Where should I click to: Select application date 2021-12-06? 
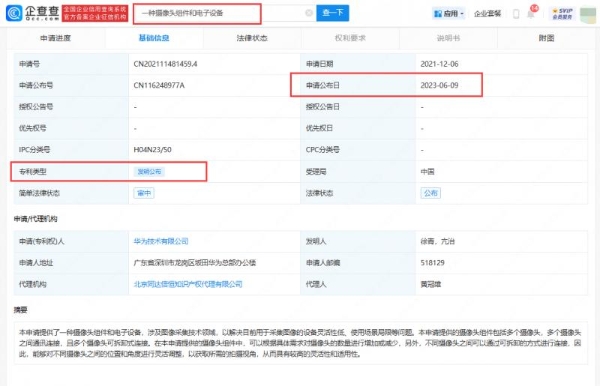(x=439, y=64)
